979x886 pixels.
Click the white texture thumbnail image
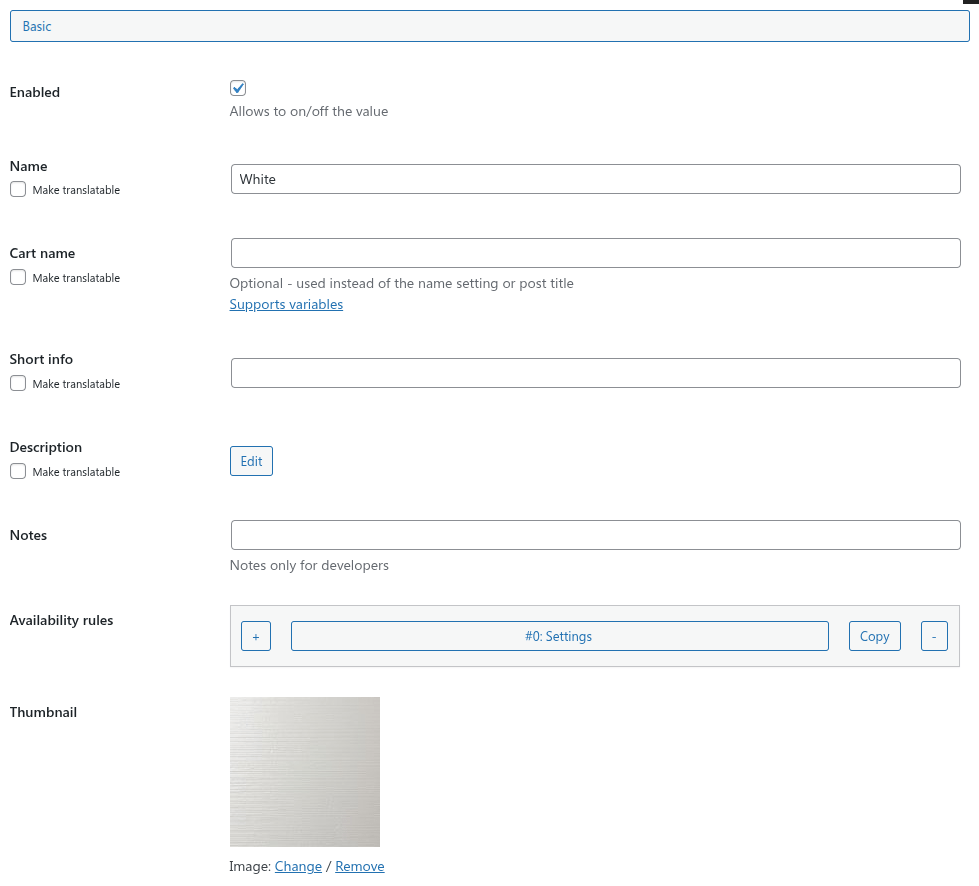[305, 772]
